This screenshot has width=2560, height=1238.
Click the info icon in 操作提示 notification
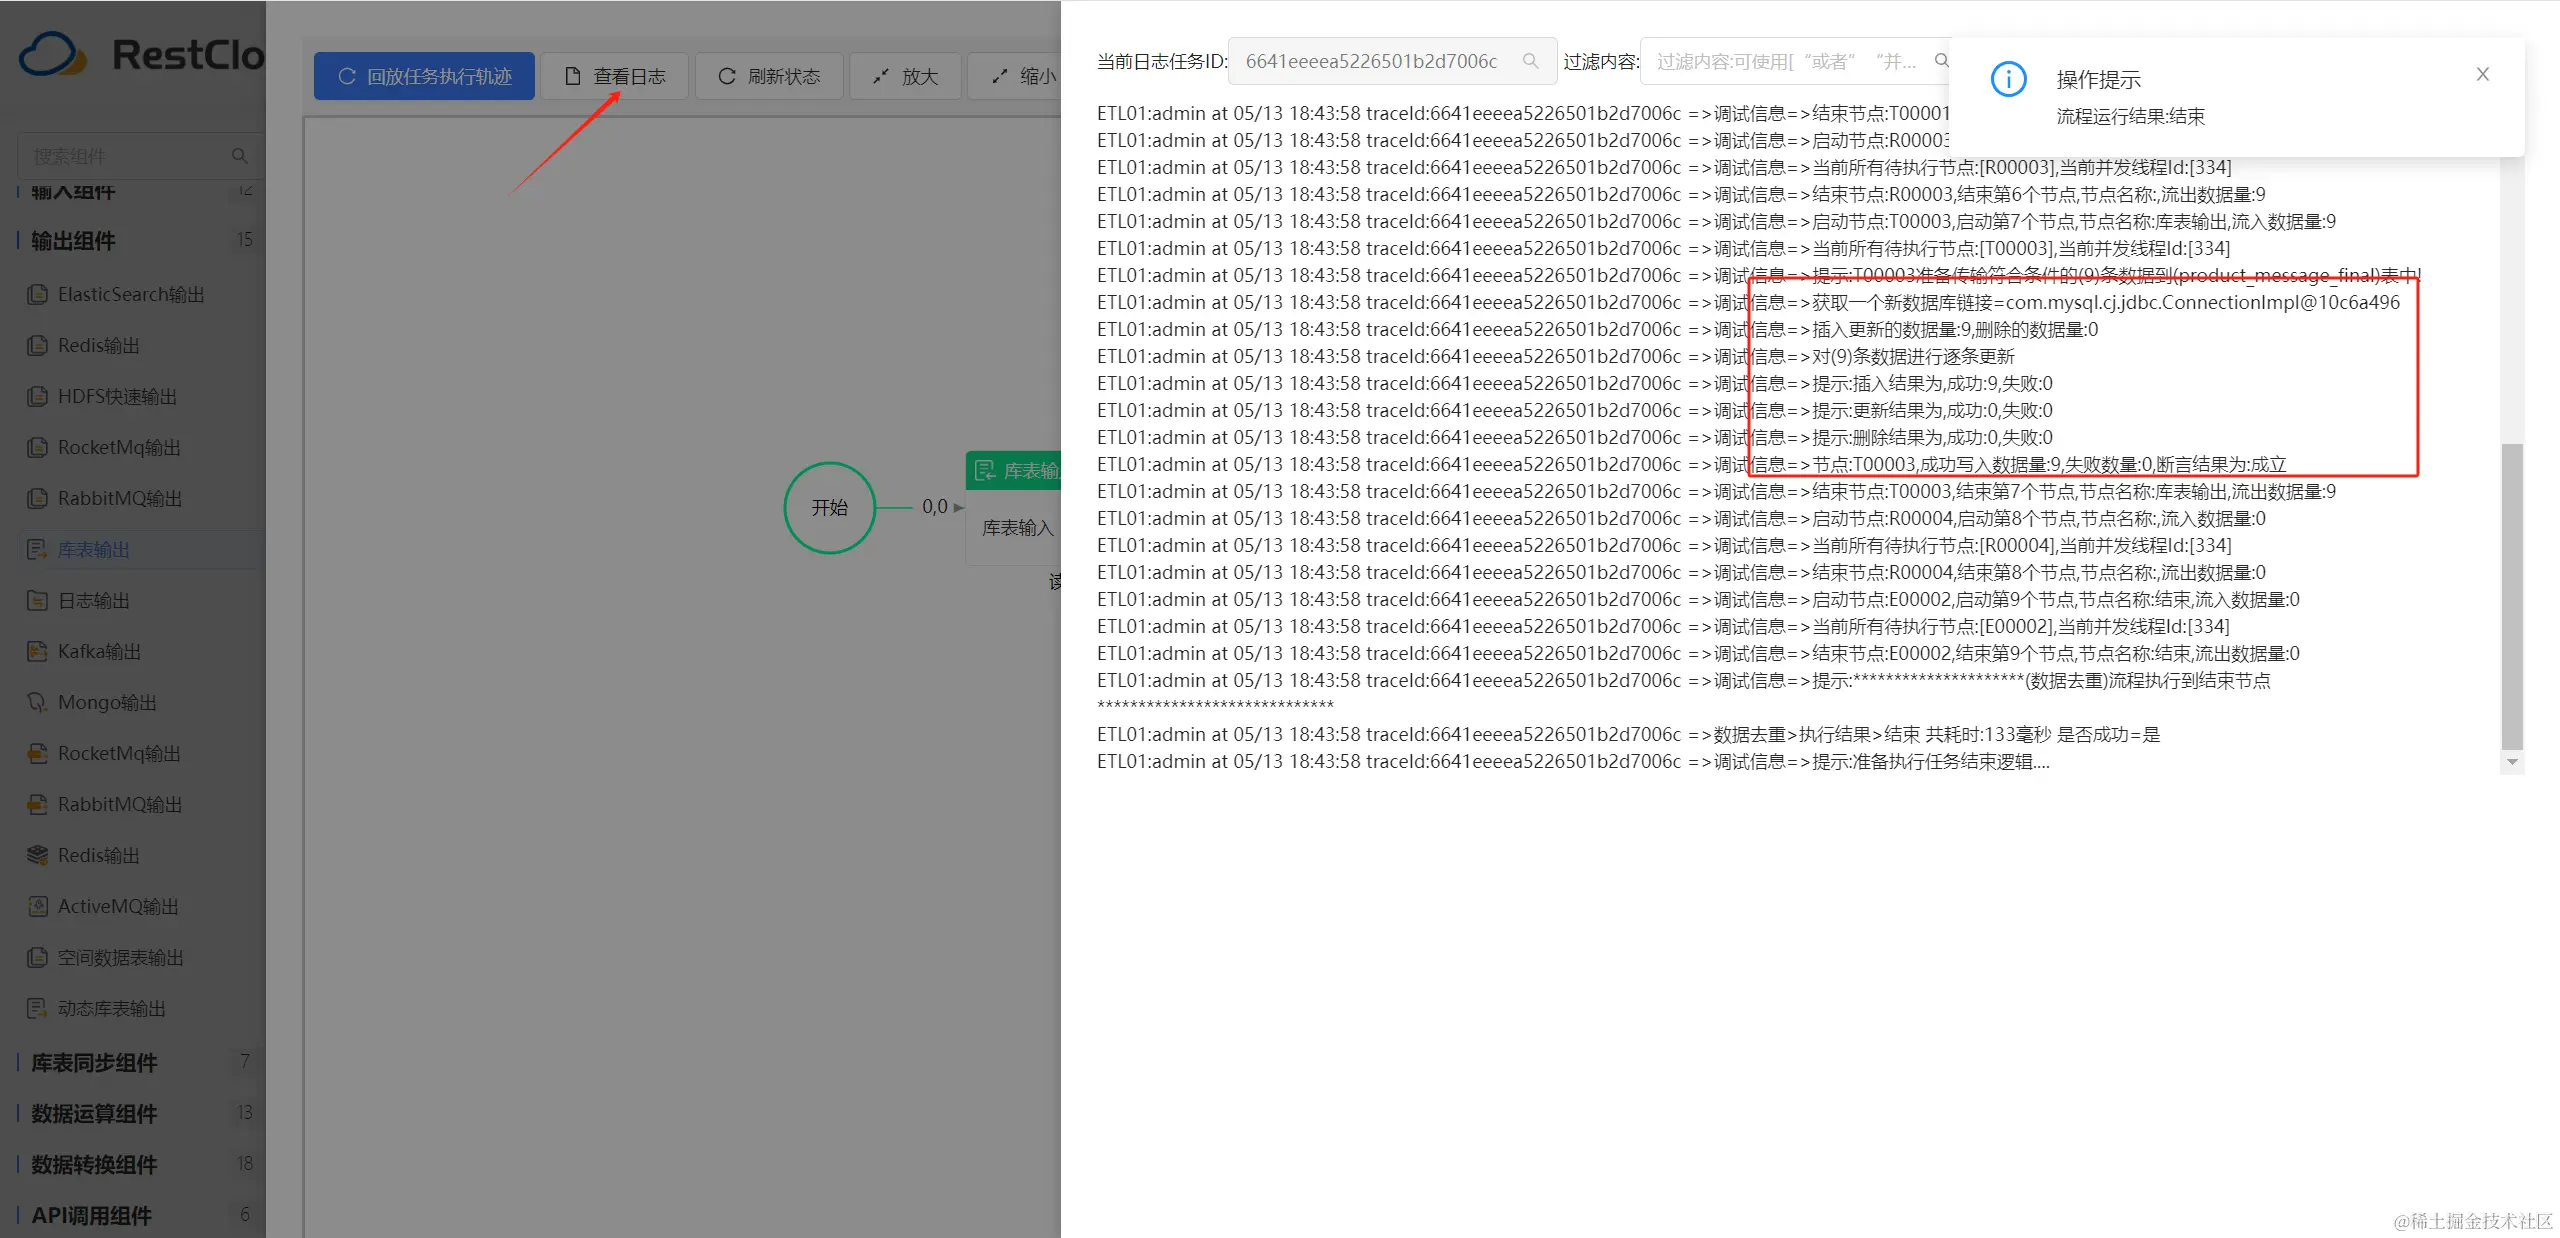pyautogui.click(x=2008, y=79)
